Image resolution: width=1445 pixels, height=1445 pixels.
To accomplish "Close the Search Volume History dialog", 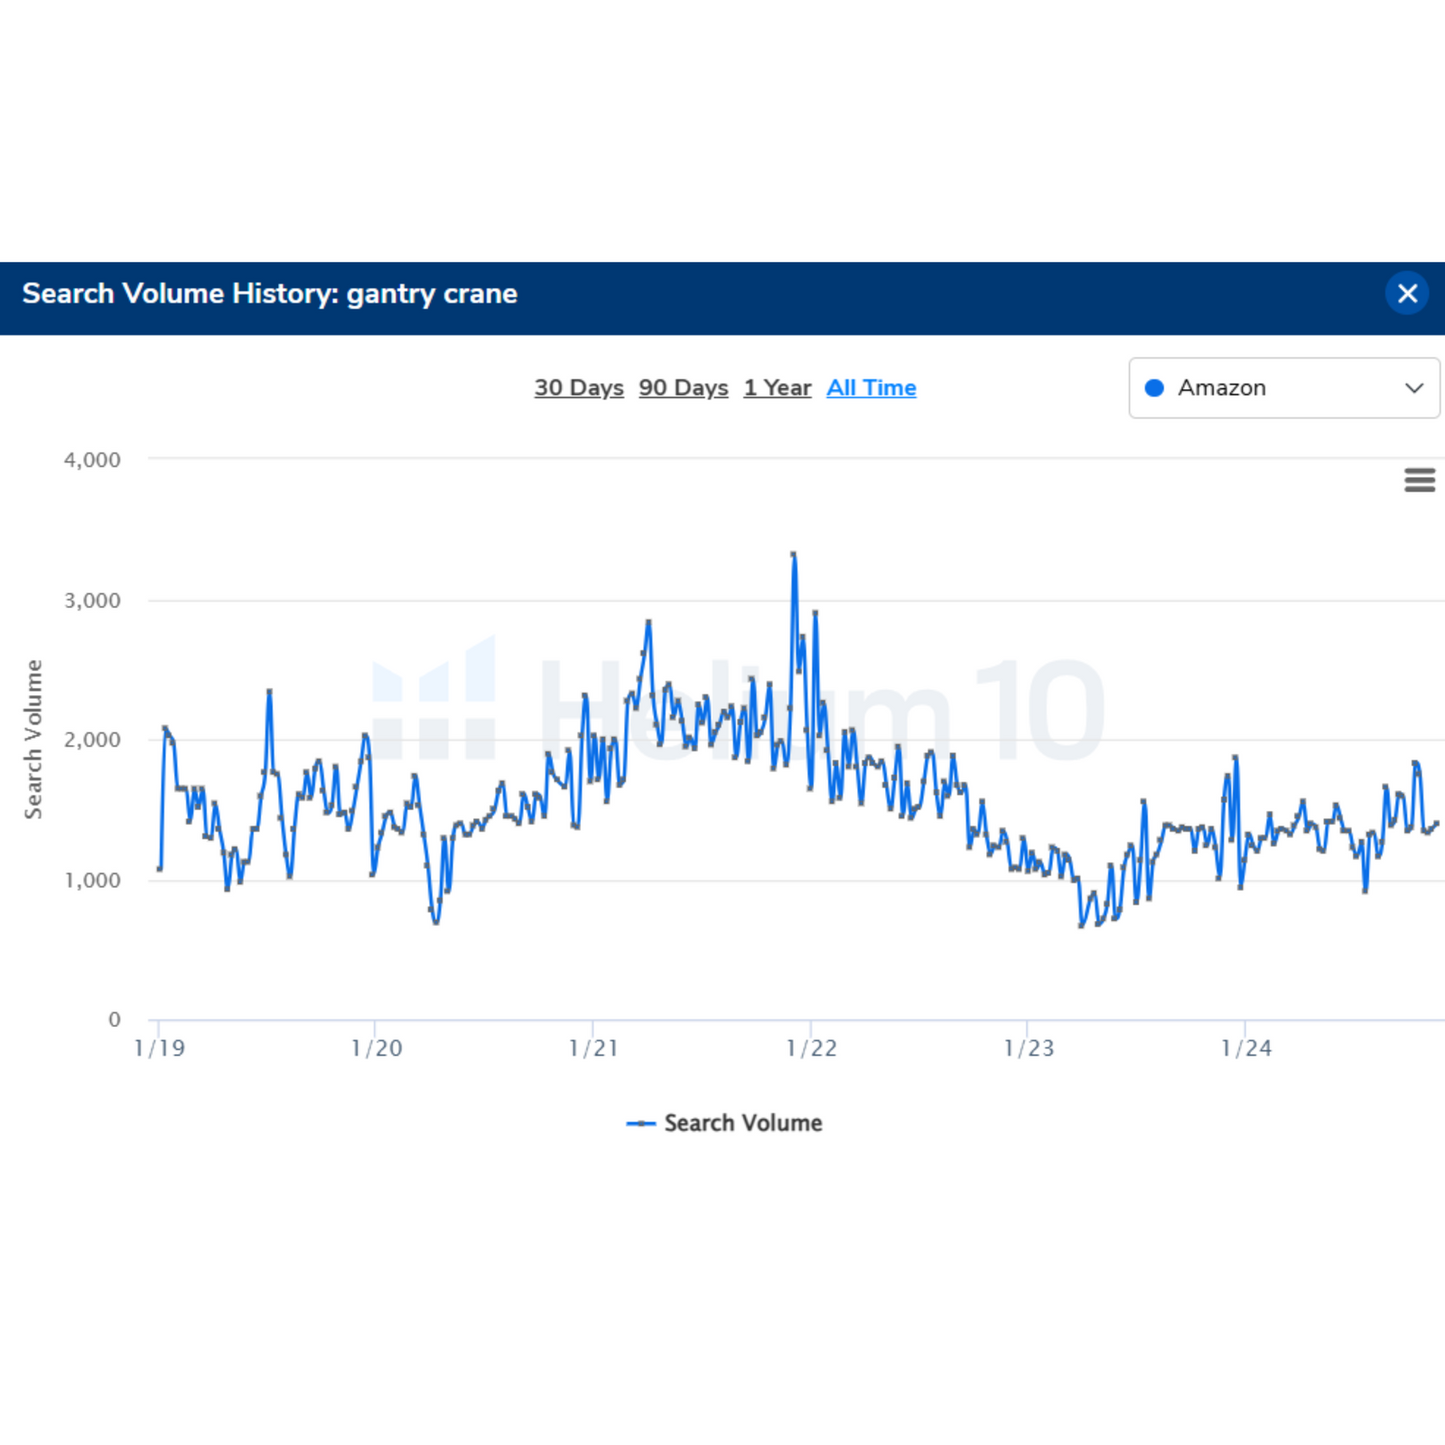I will click(x=1407, y=294).
